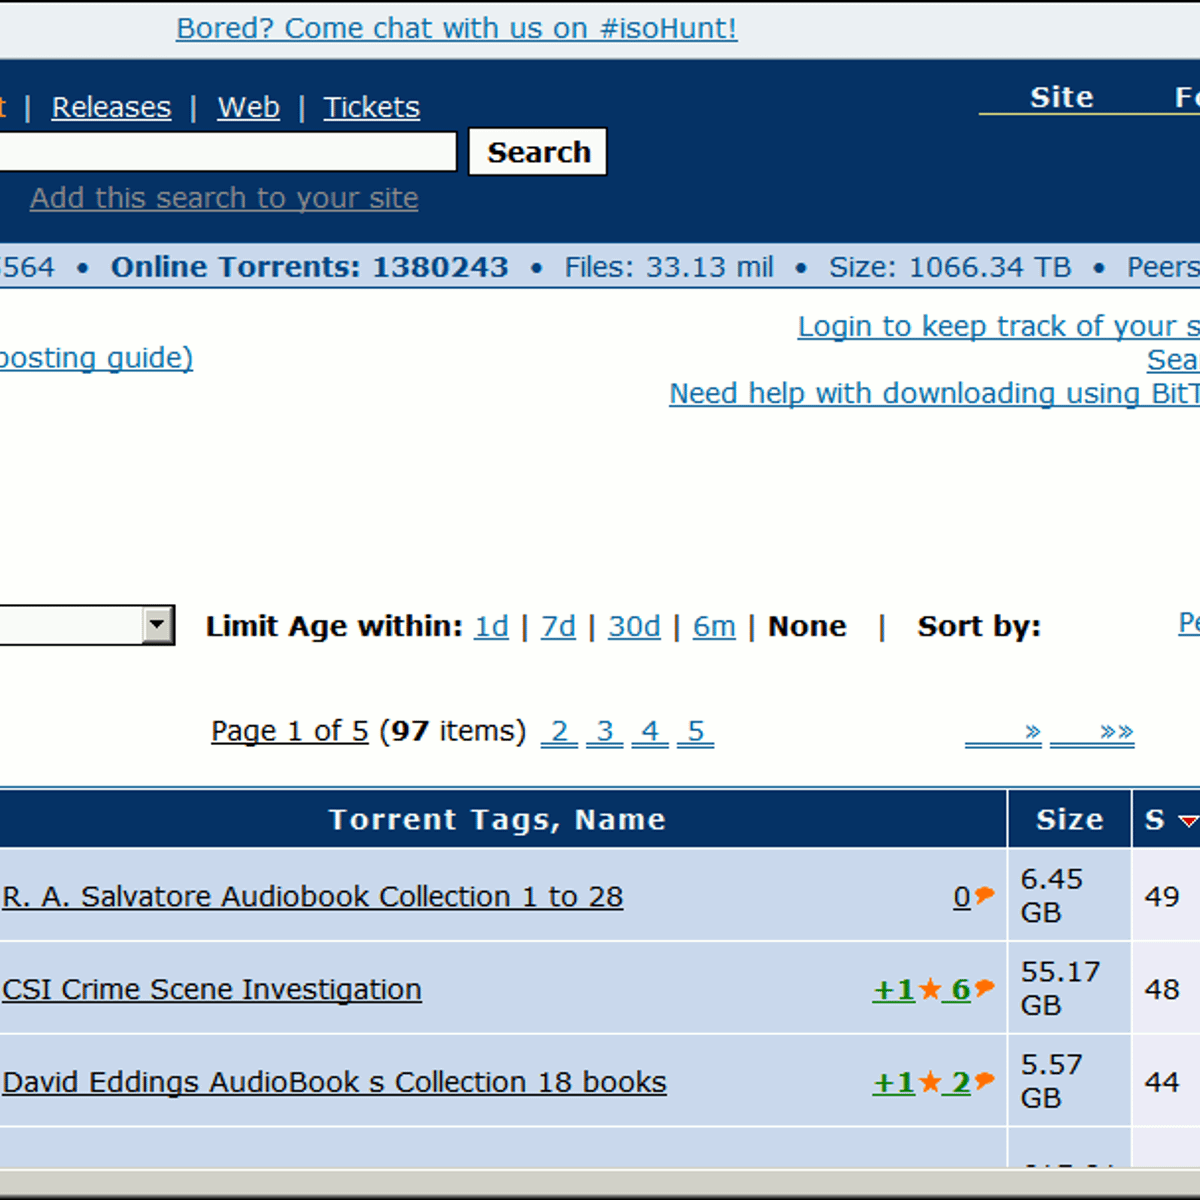Go to results page 2
The image size is (1200, 1200).
[559, 732]
